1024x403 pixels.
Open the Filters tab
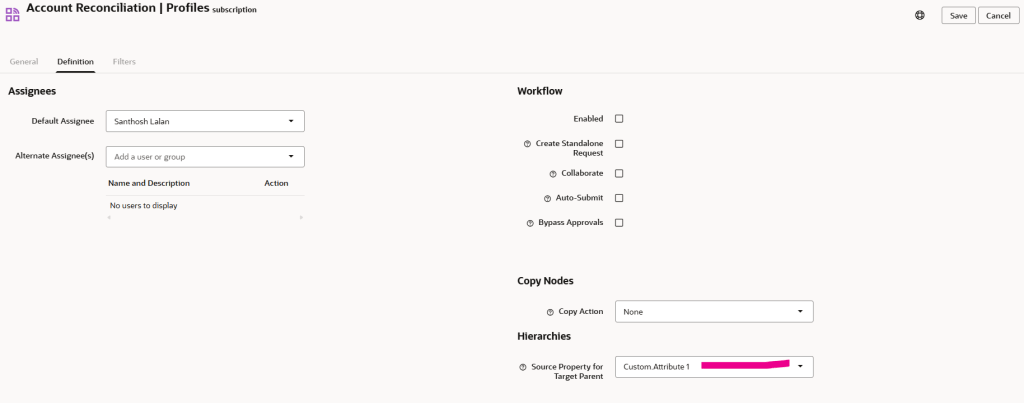click(124, 62)
